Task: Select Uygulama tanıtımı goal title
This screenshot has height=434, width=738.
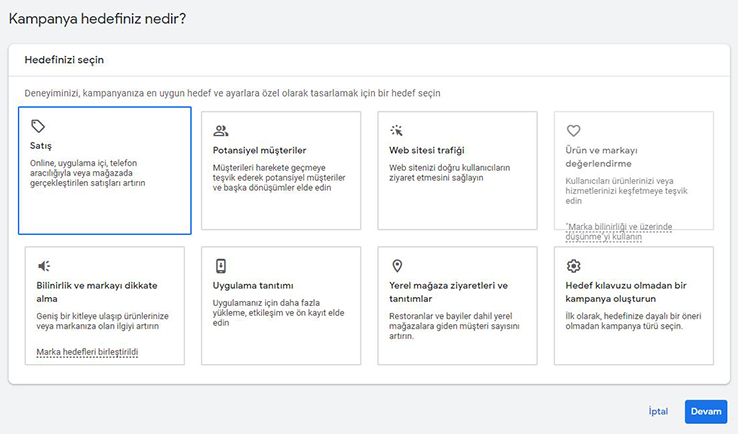Action: click(253, 285)
